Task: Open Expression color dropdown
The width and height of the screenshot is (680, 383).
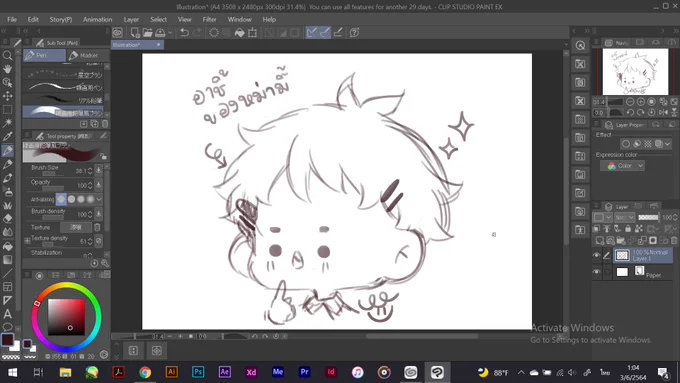Action: 622,166
